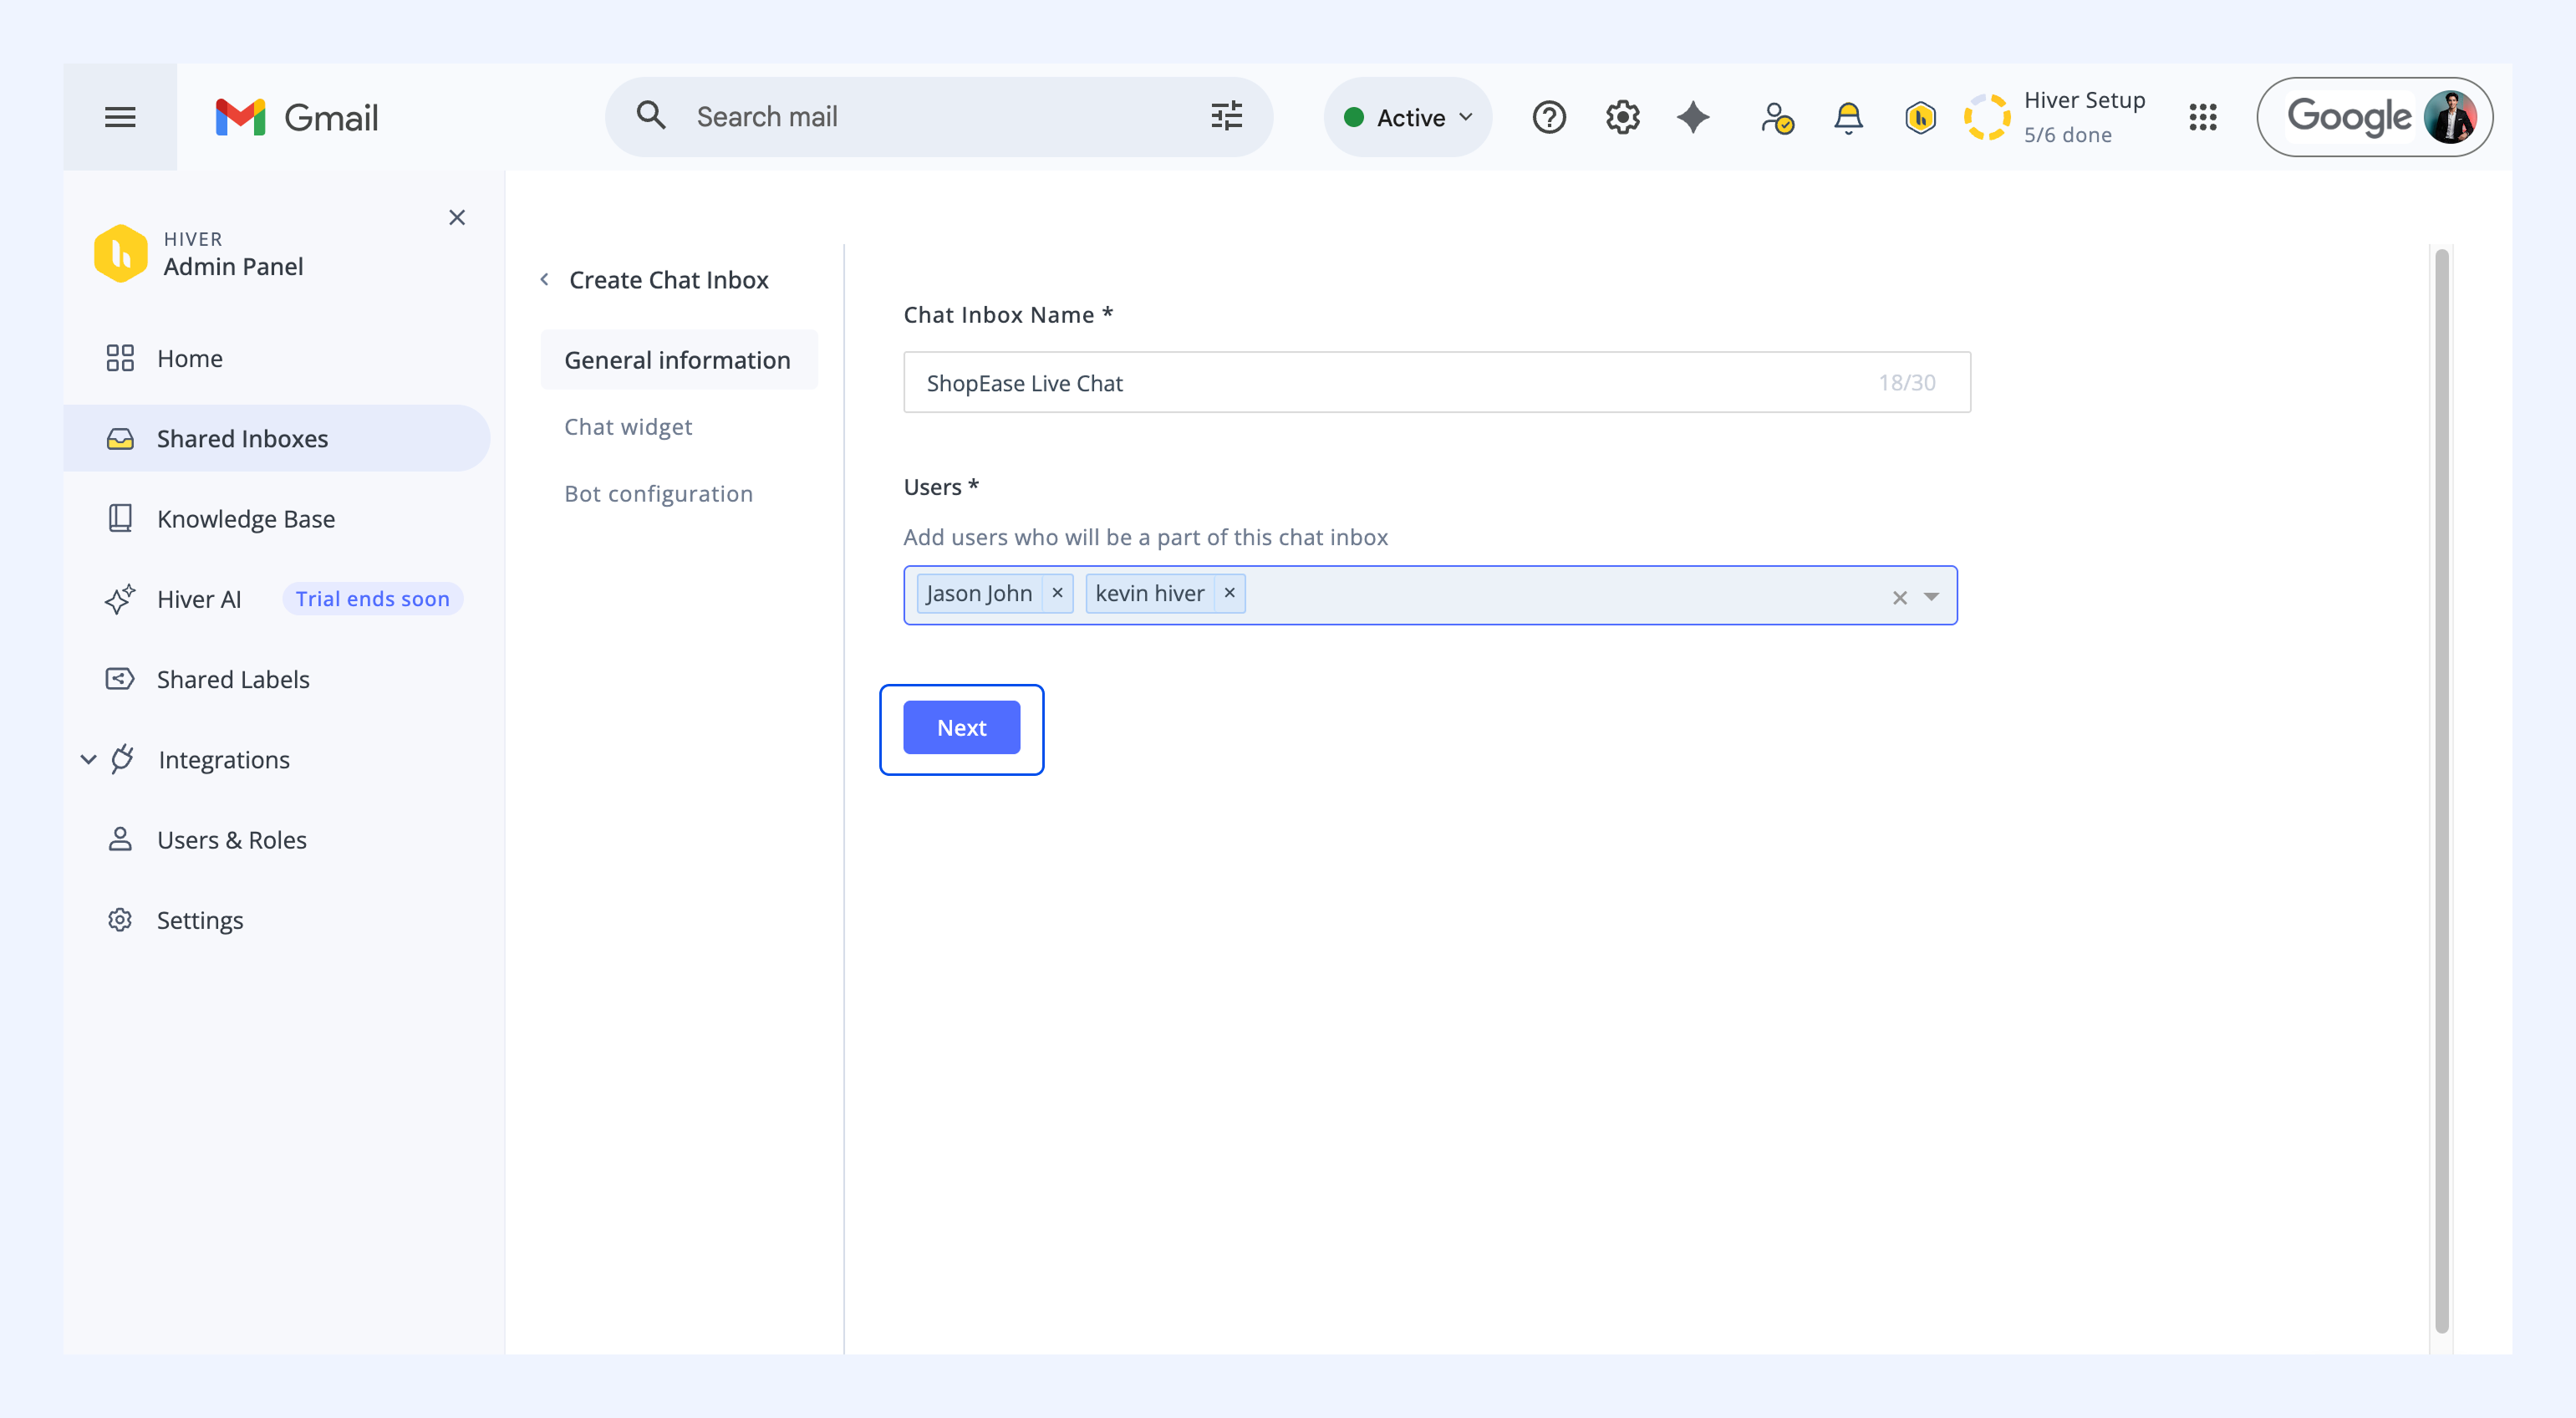Open Hiver notifications bell icon
The width and height of the screenshot is (2576, 1418).
1848,117
